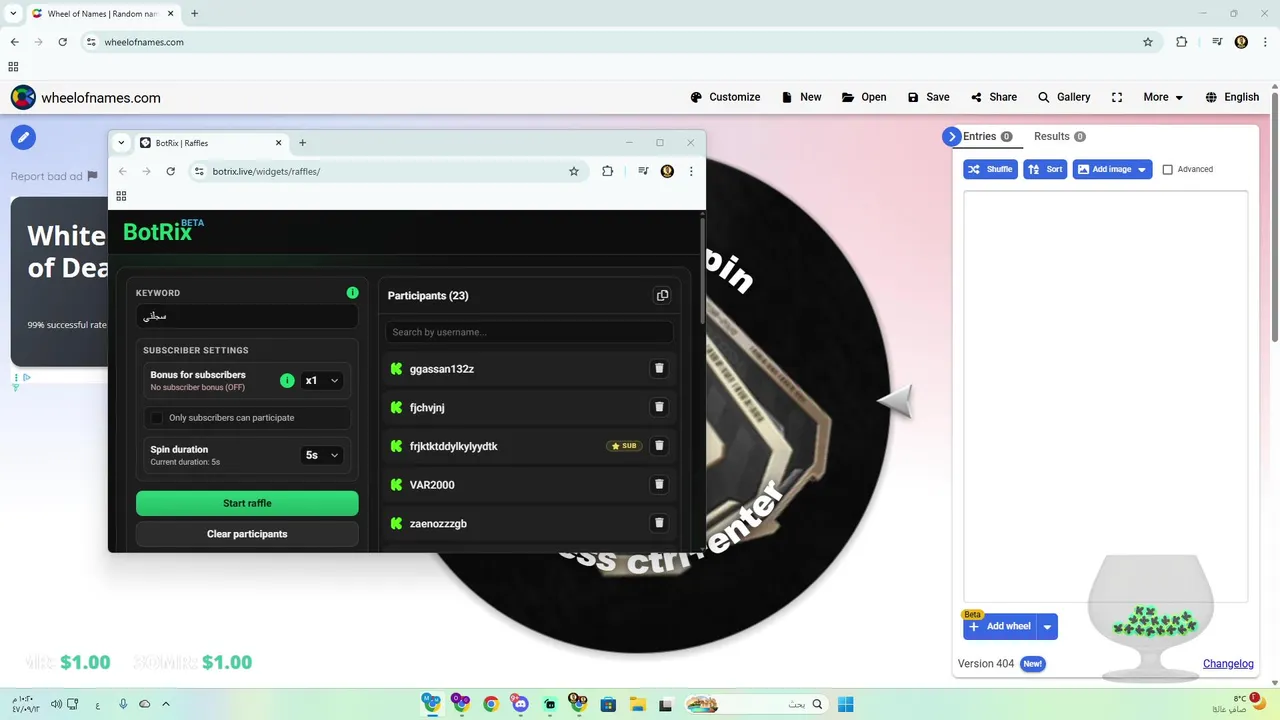
Task: Bookmark wheelofnames.com with the star icon
Action: [x=1148, y=42]
